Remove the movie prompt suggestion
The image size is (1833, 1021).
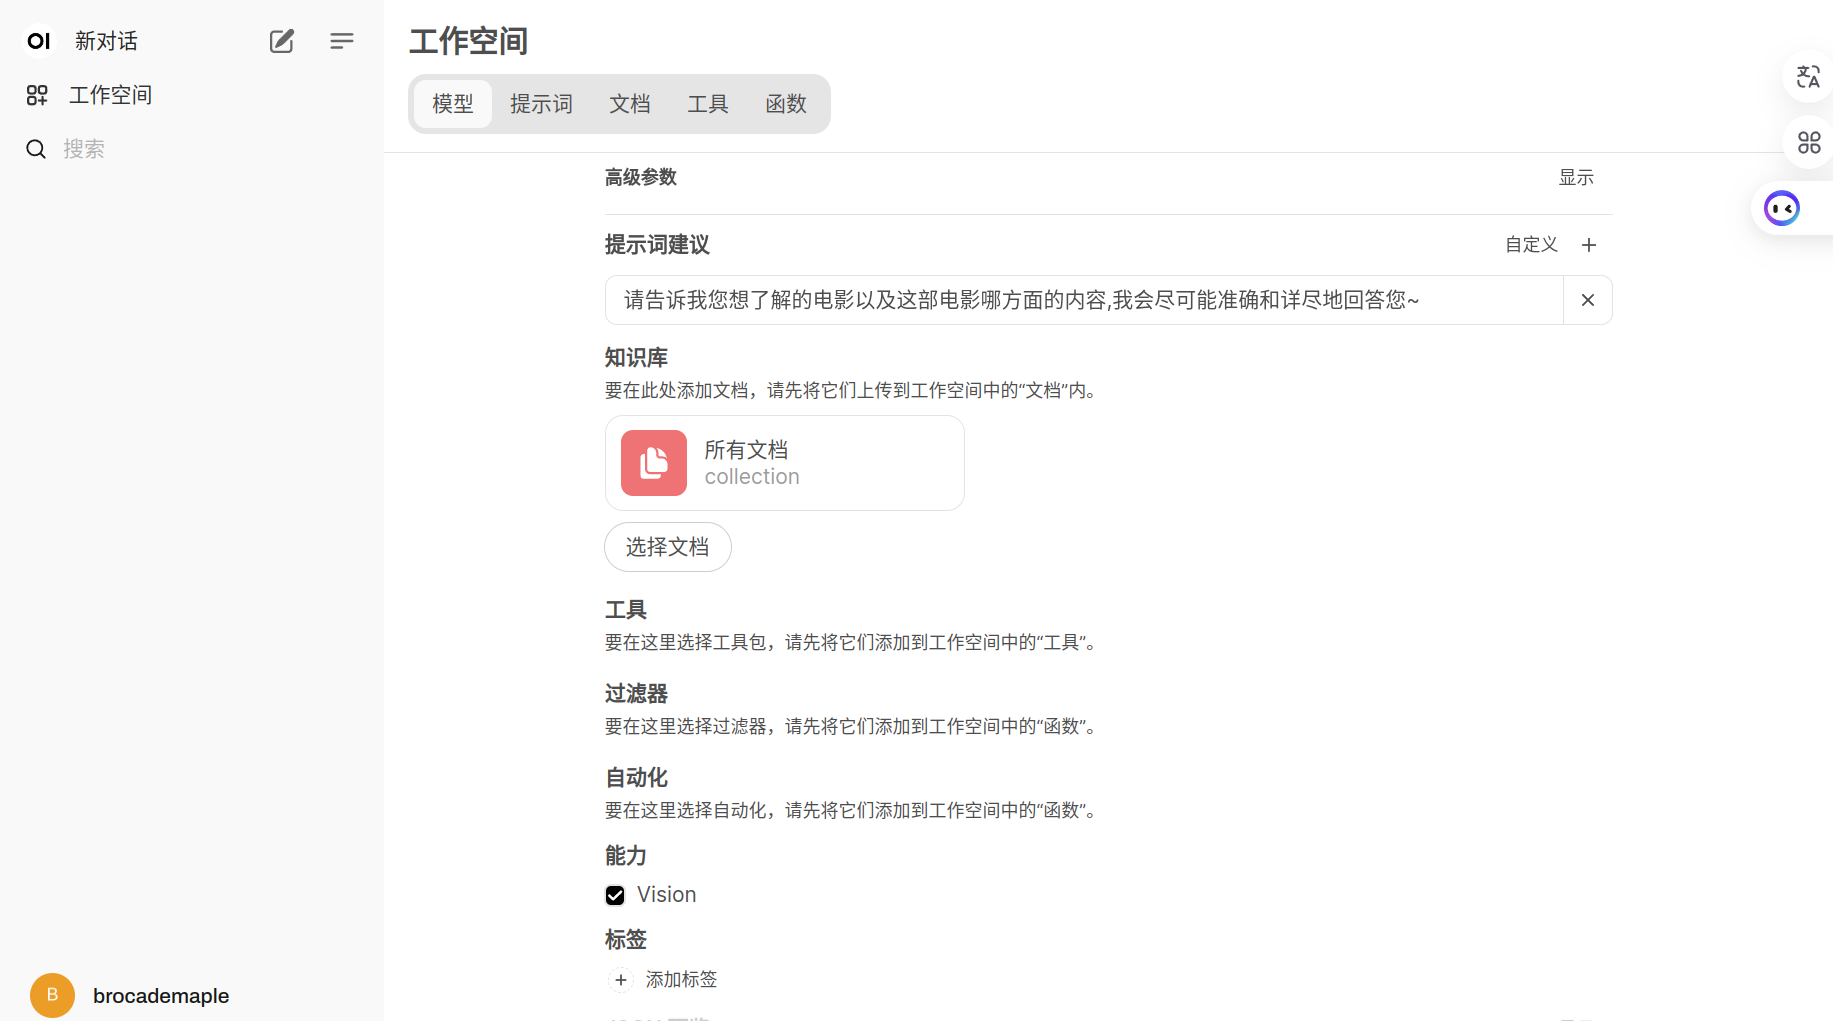1587,300
